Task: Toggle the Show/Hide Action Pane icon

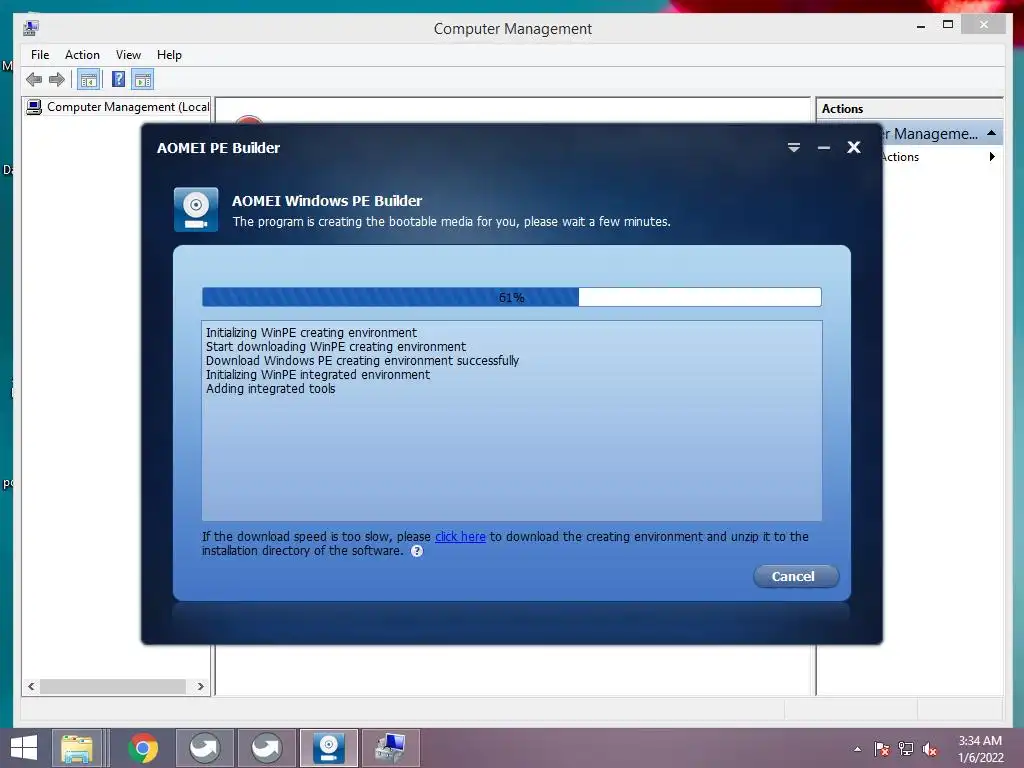Action: tap(142, 80)
